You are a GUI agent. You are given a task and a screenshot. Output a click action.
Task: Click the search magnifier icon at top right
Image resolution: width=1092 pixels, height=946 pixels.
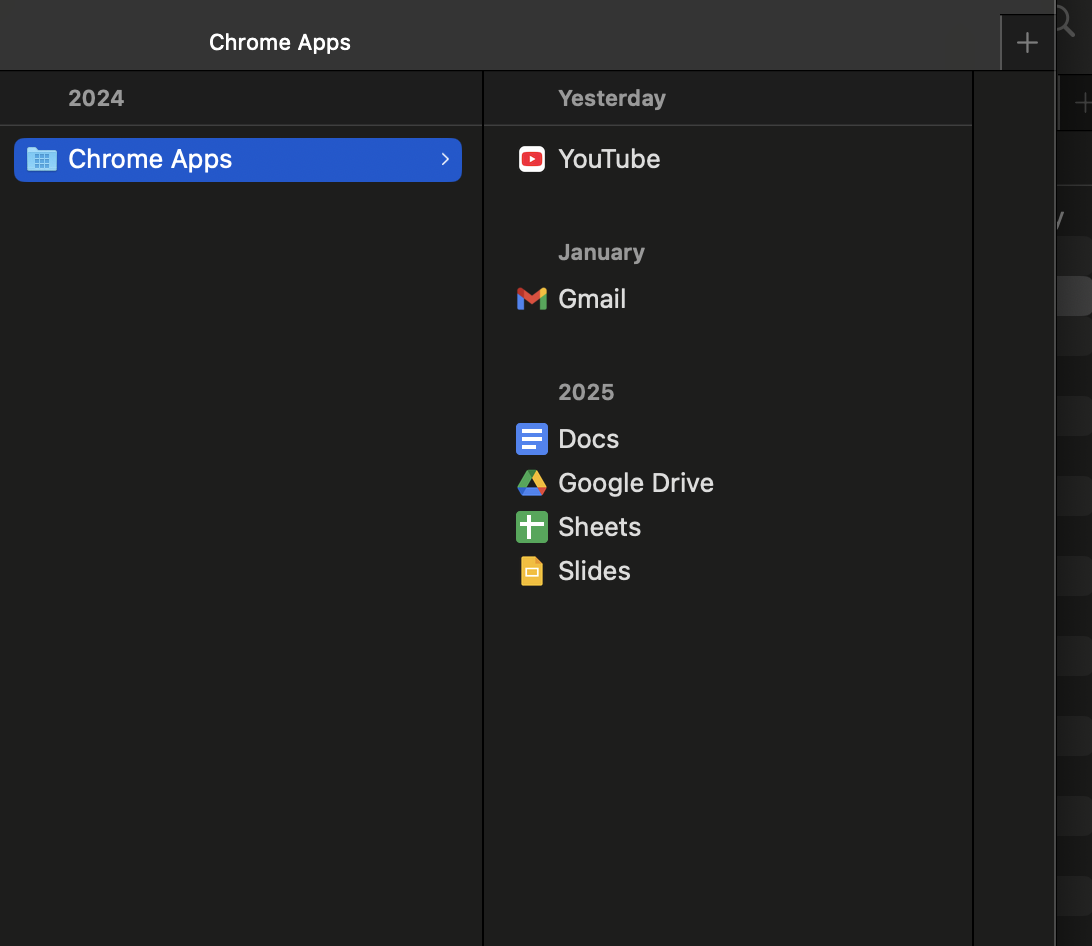pyautogui.click(x=1066, y=22)
